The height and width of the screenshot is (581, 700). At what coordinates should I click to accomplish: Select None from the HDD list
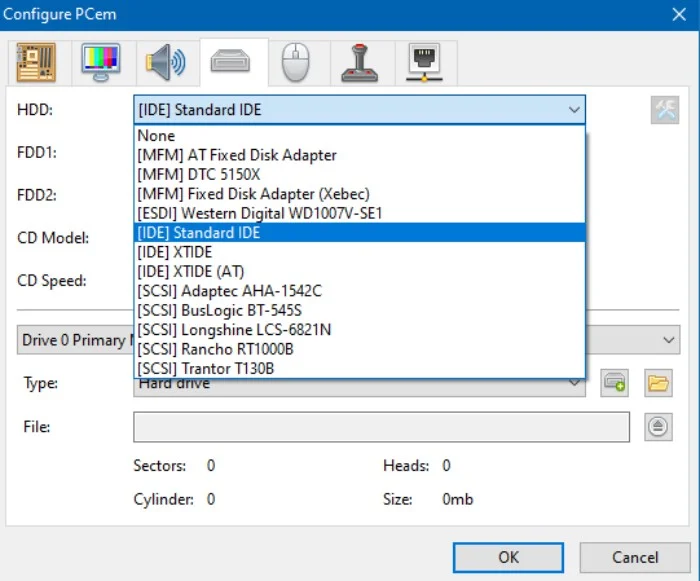point(156,136)
